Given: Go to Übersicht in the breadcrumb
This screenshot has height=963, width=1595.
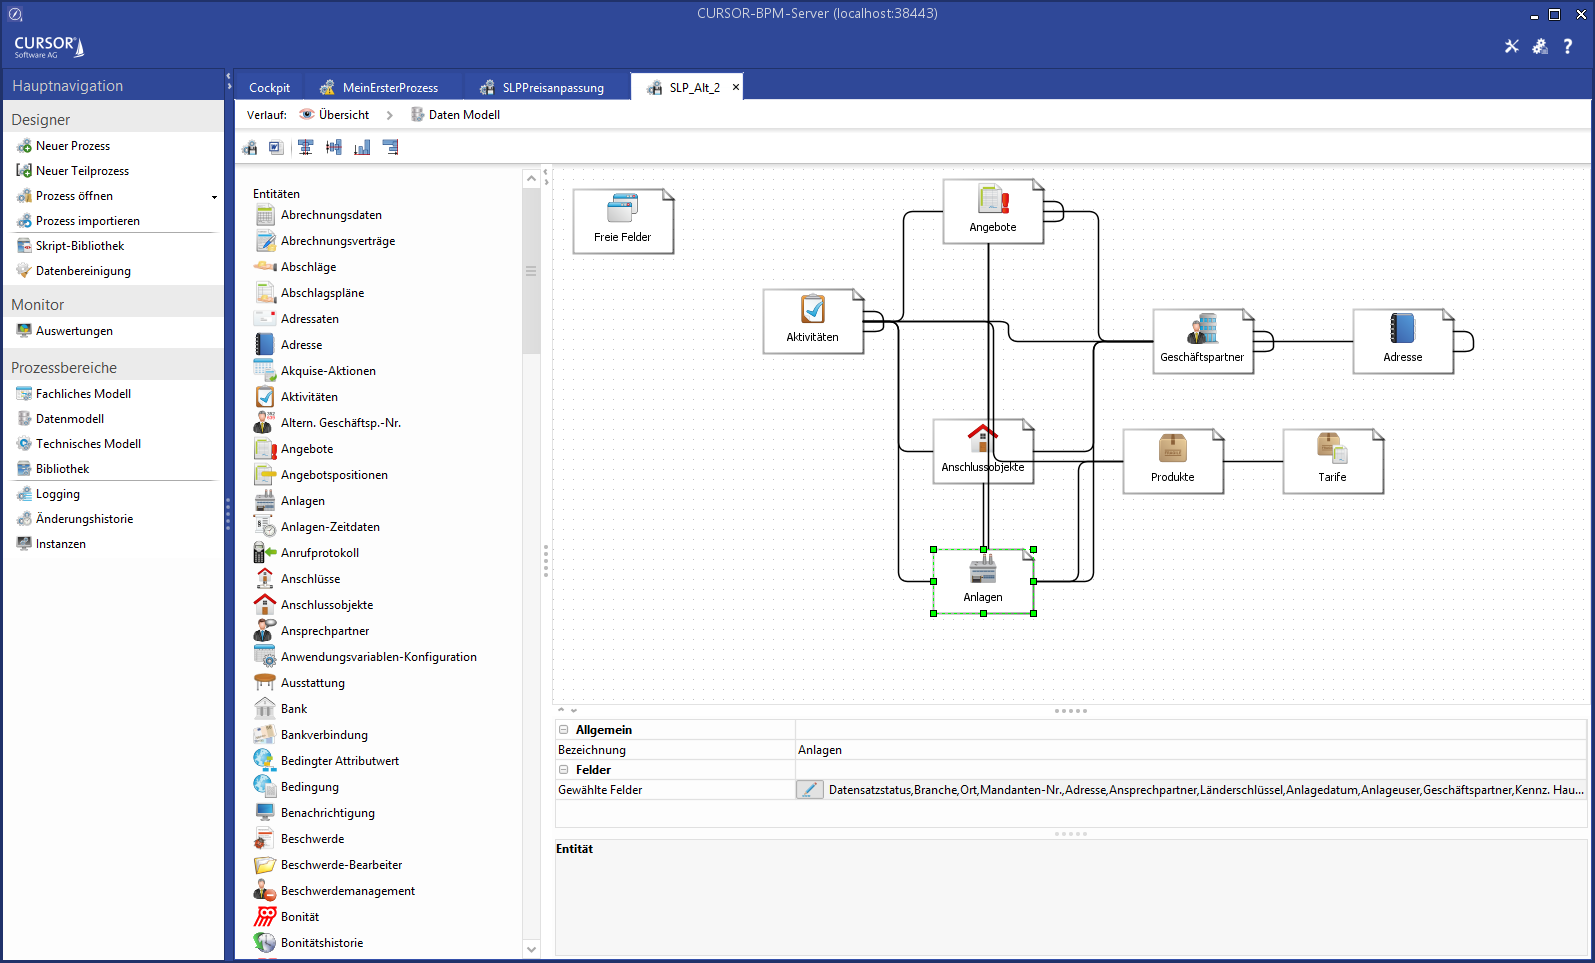Looking at the screenshot, I should (x=343, y=115).
